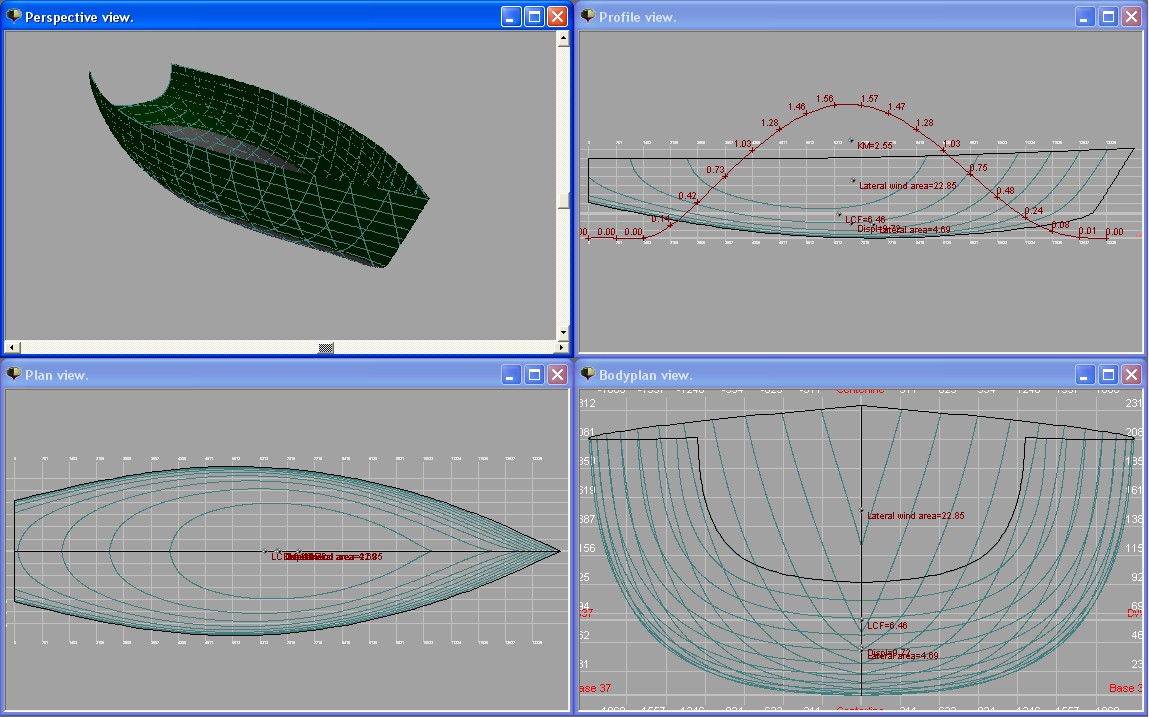Click the Profile view window title icon
The width and height of the screenshot is (1149, 717).
coord(588,15)
